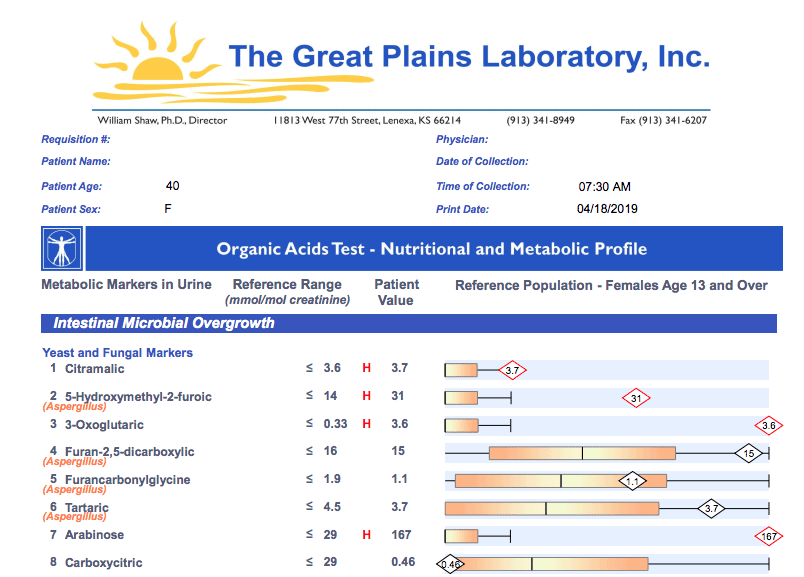
Task: Select the Furan-2,5-dicarboxylic marker name
Action: coord(130,452)
